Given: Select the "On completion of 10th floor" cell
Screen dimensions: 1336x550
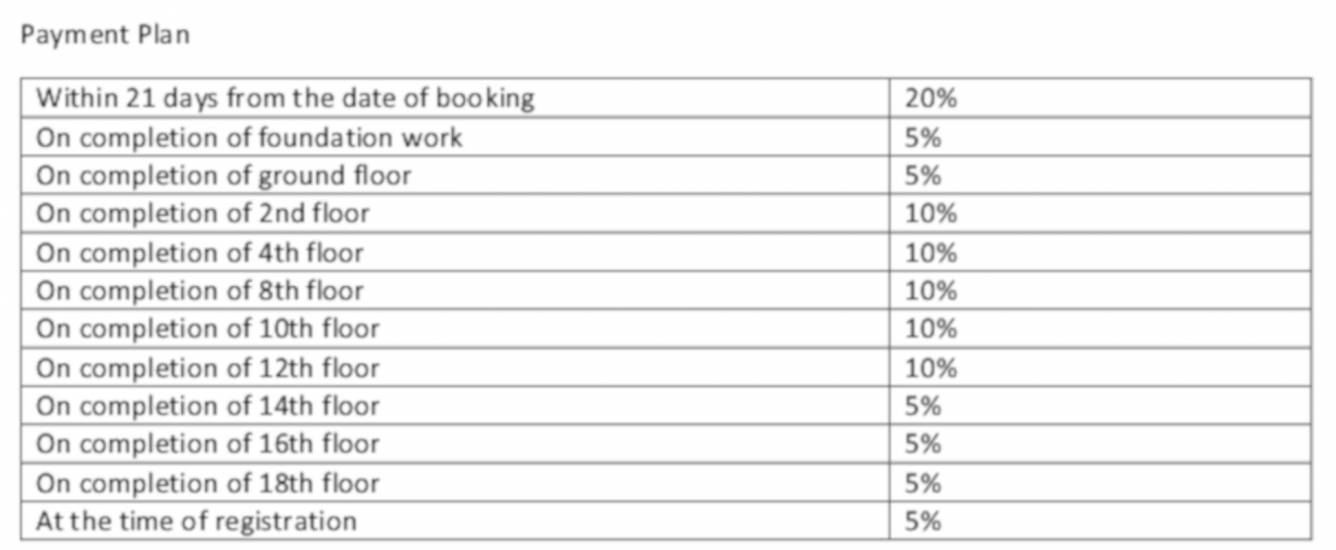Looking at the screenshot, I should coord(207,328).
